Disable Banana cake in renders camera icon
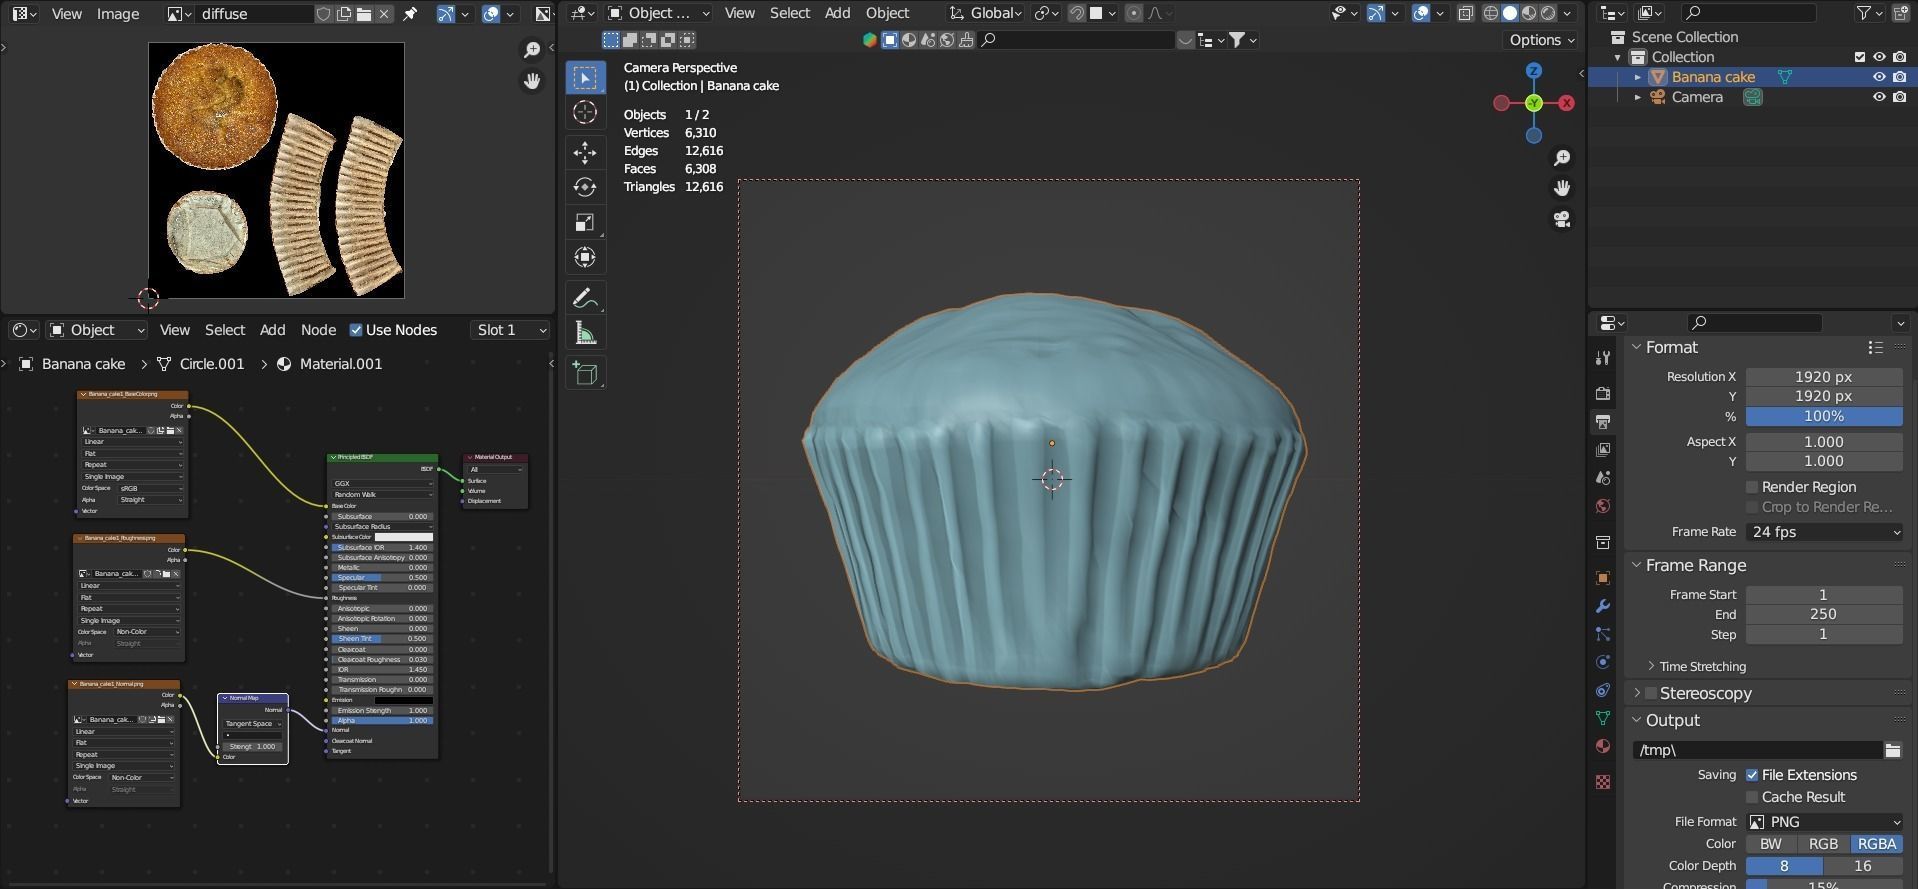This screenshot has width=1918, height=889. pos(1899,77)
